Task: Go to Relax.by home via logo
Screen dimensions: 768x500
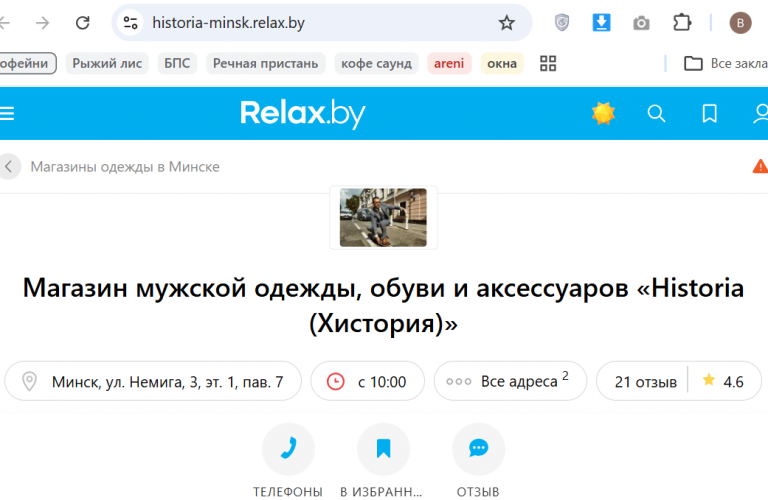Action: click(x=303, y=114)
